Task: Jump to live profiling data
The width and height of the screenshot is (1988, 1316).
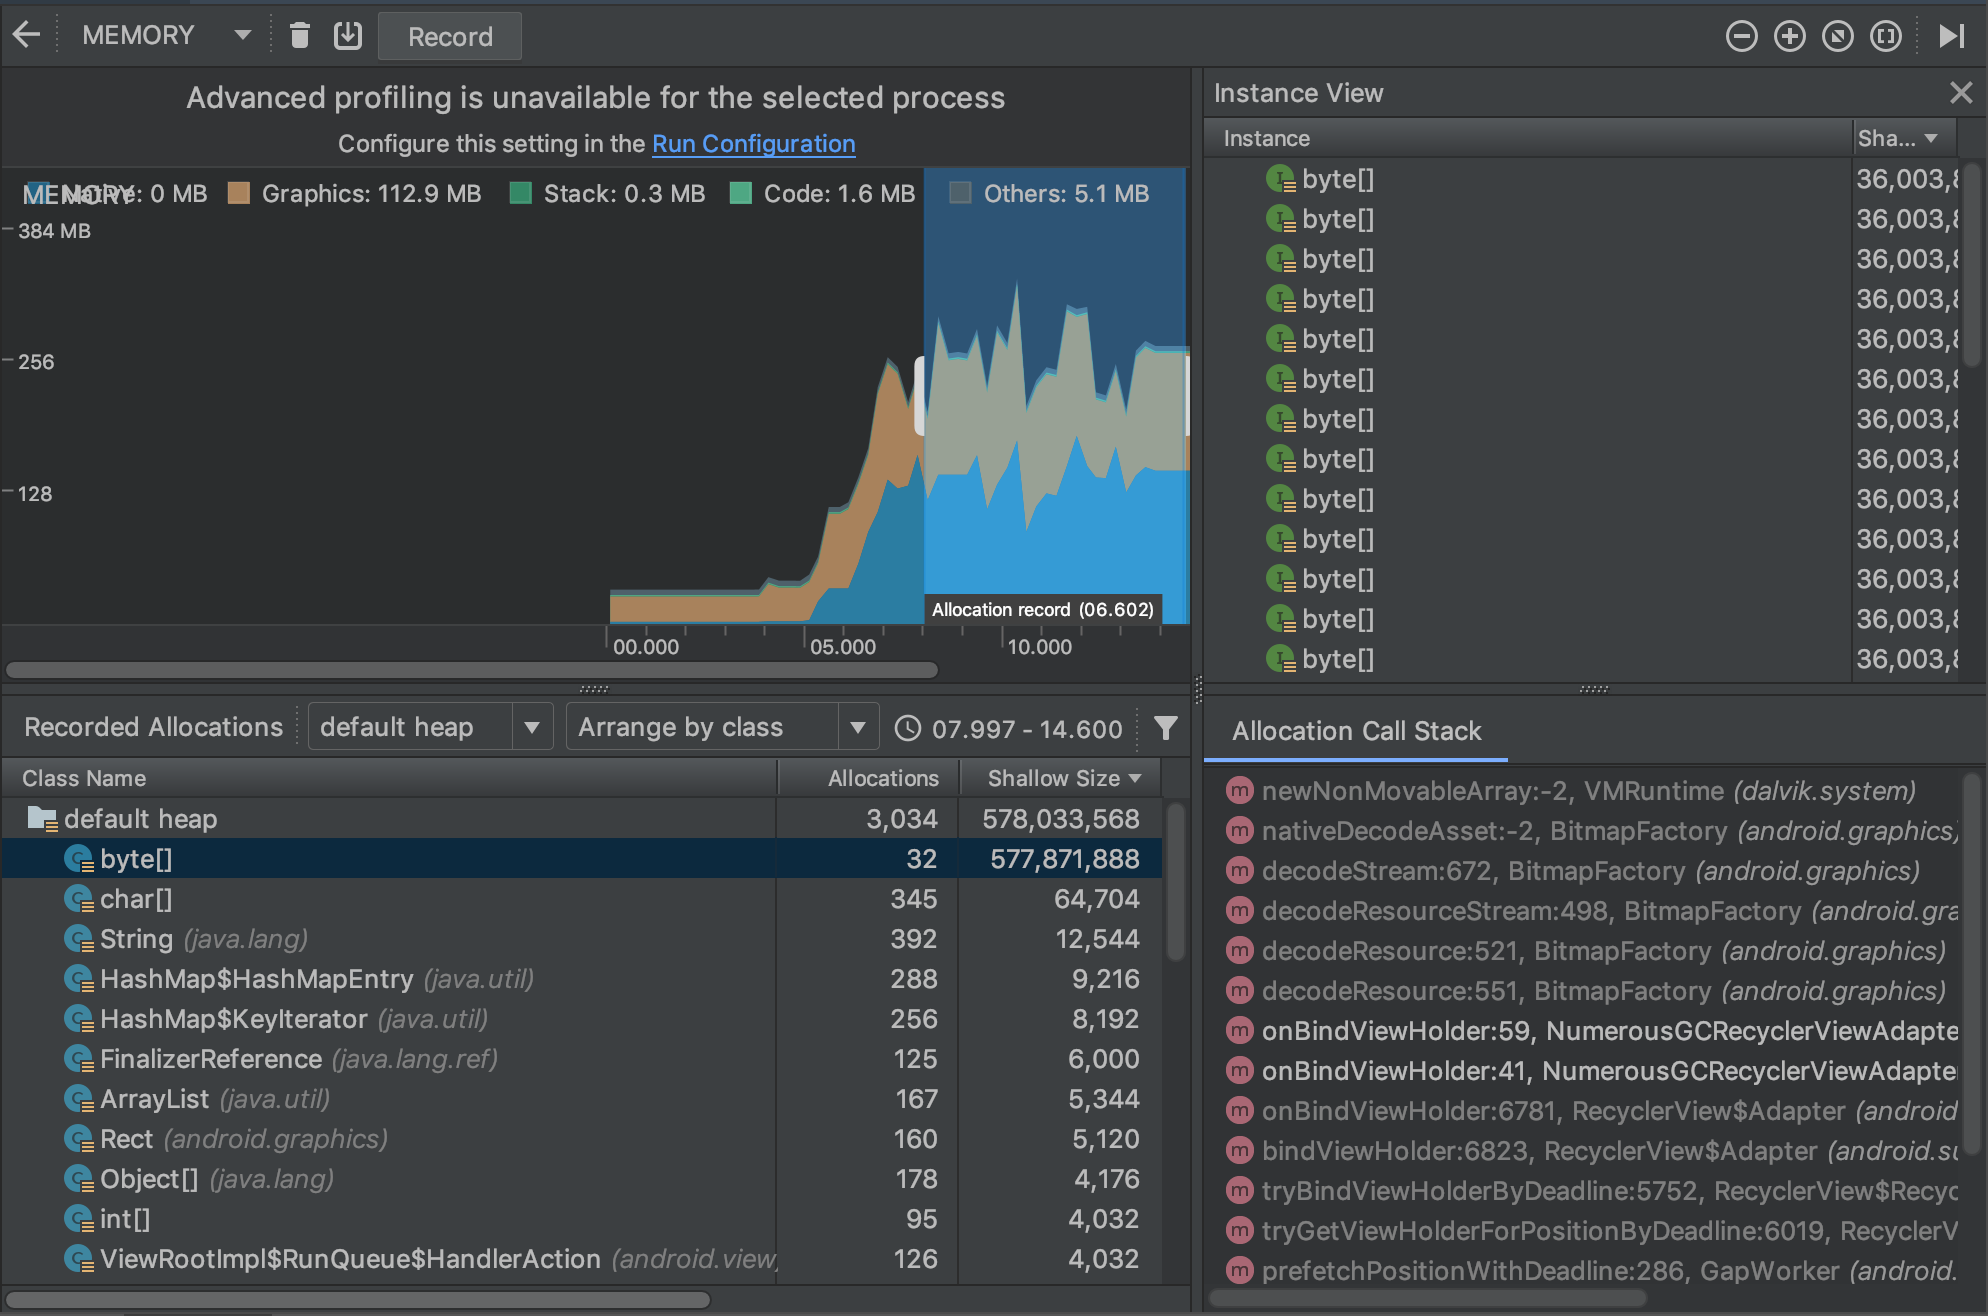Action: [x=1951, y=35]
